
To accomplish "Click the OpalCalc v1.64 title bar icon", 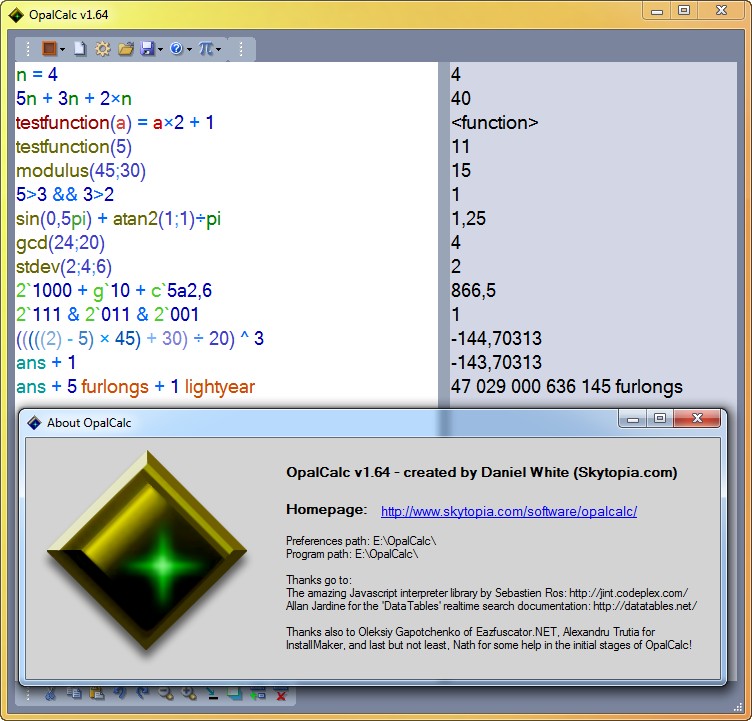I will coord(16,15).
